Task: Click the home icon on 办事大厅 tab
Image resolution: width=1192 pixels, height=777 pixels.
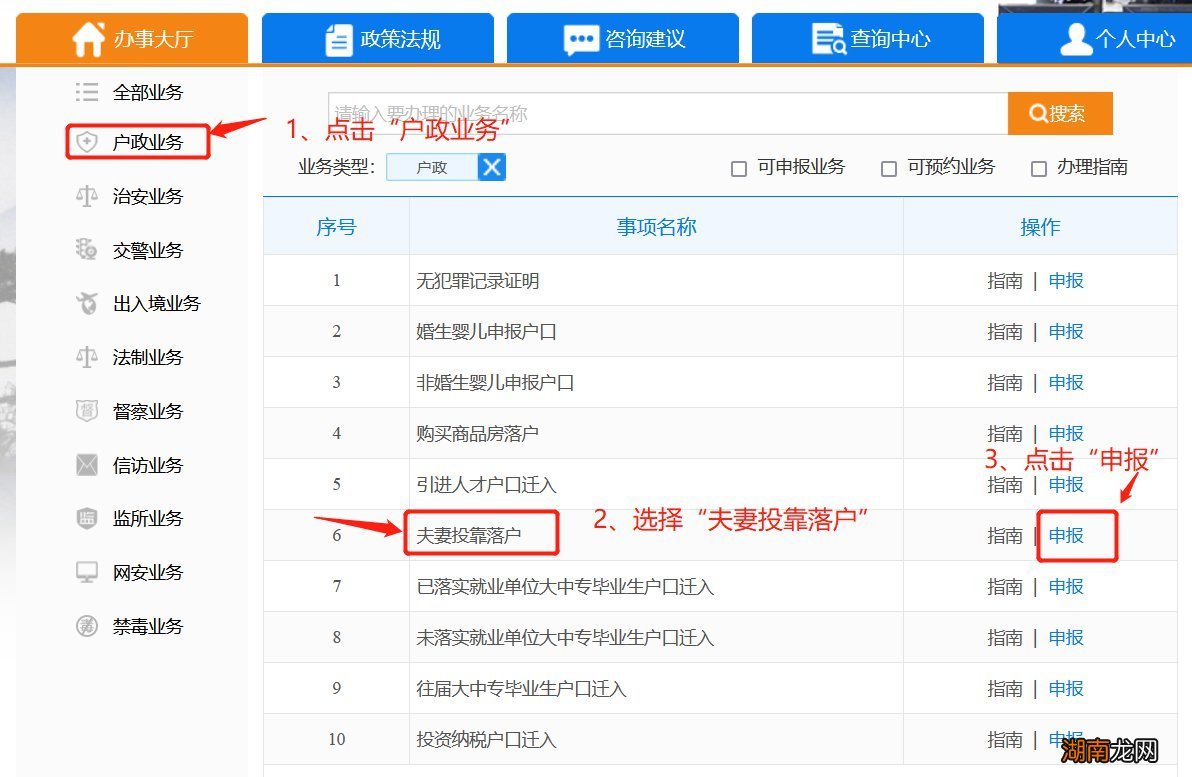Action: tap(90, 37)
